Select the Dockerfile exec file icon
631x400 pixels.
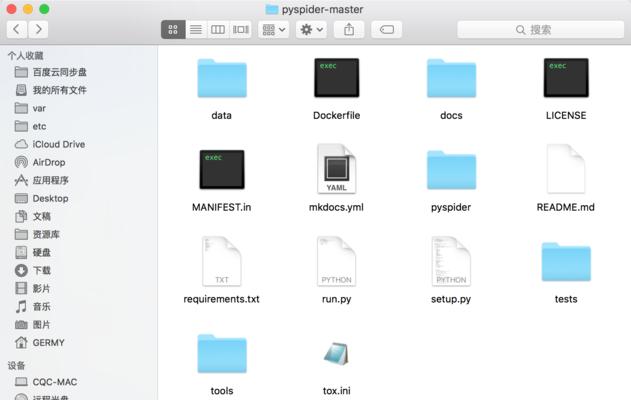coord(336,78)
